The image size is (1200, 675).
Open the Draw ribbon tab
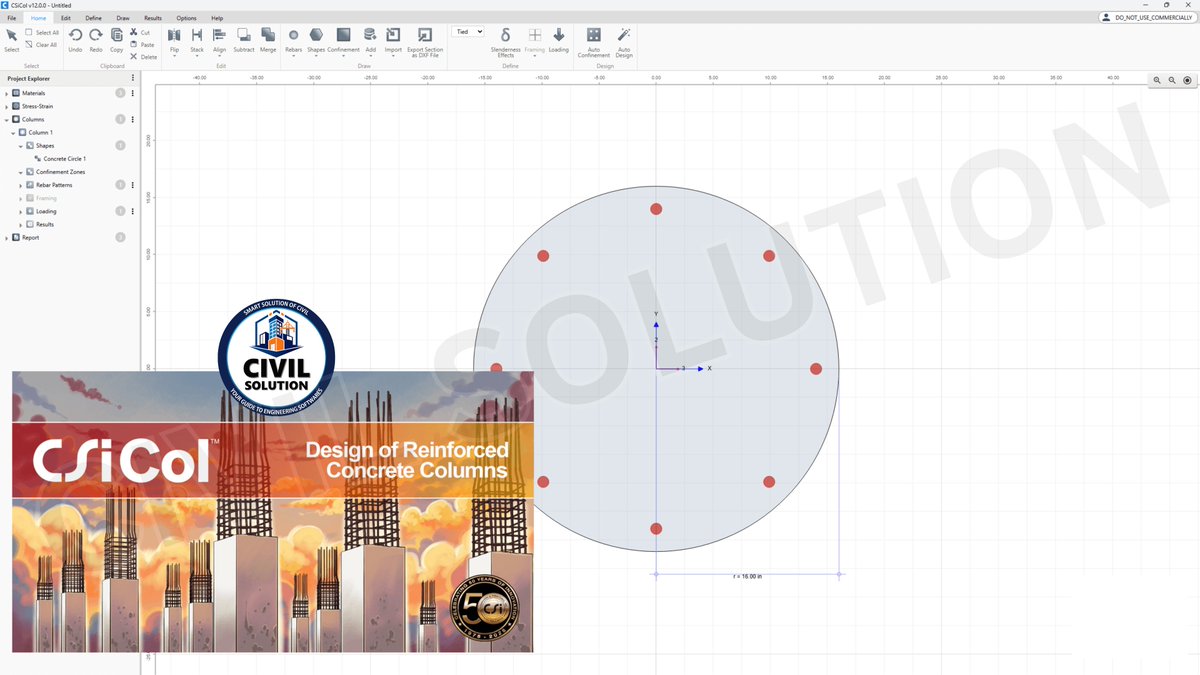click(x=123, y=18)
